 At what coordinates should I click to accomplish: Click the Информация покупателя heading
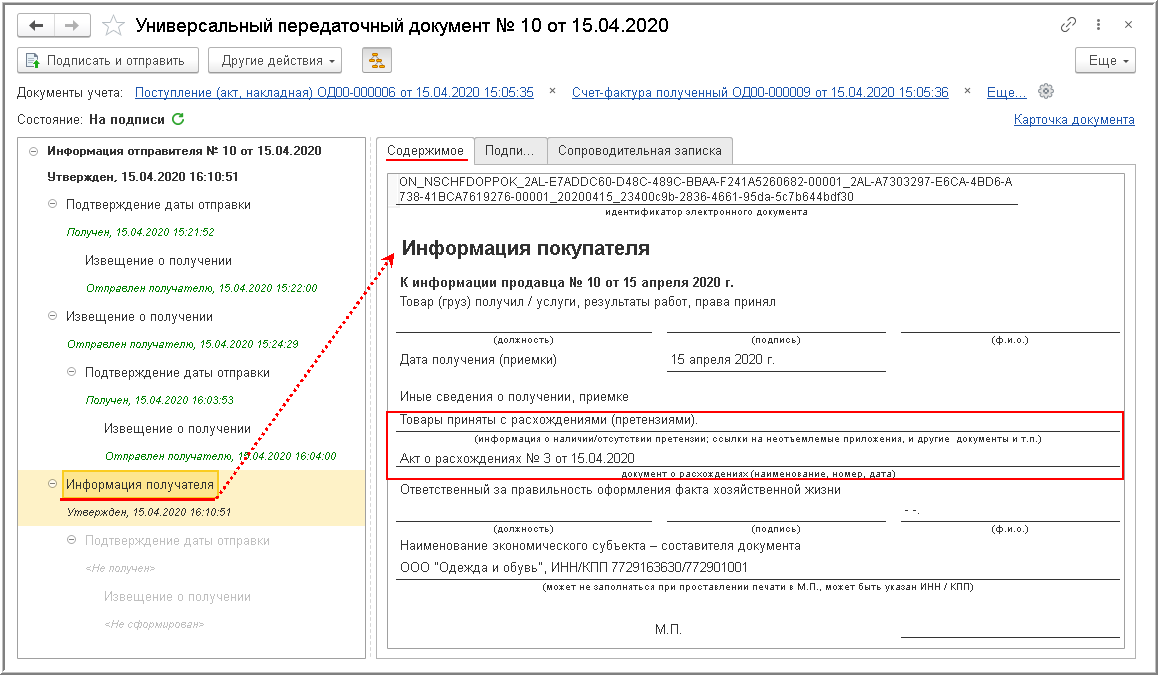525,248
